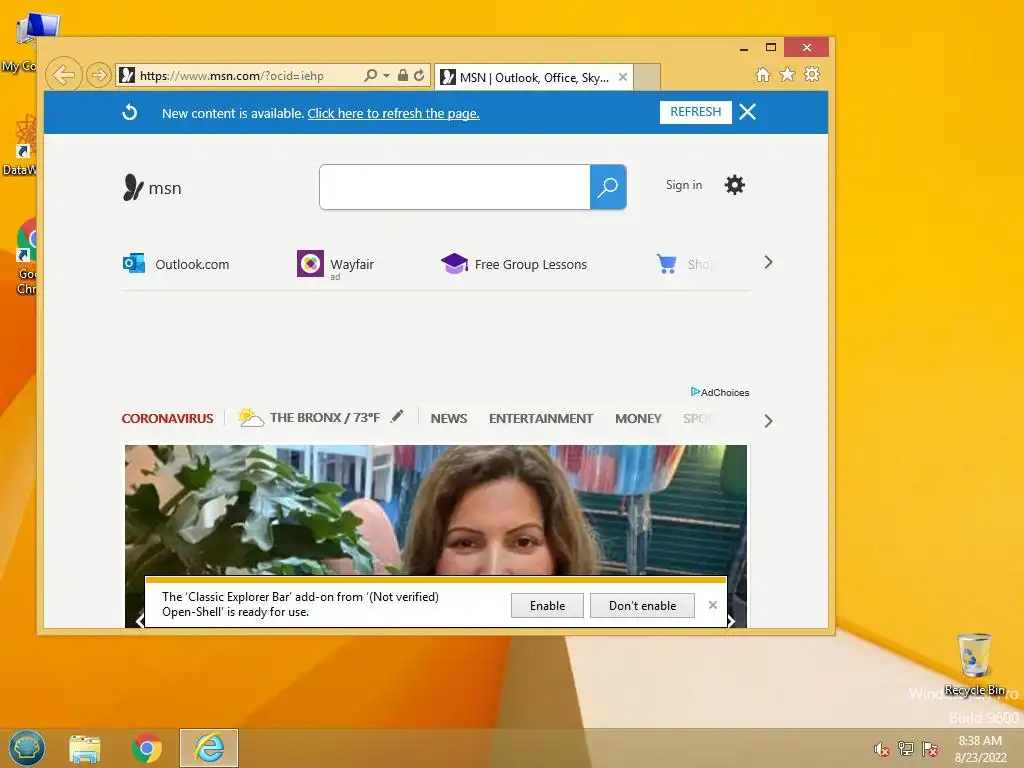This screenshot has height=768, width=1024.
Task: Go to next slide with carousel right arrow
Action: tap(731, 621)
